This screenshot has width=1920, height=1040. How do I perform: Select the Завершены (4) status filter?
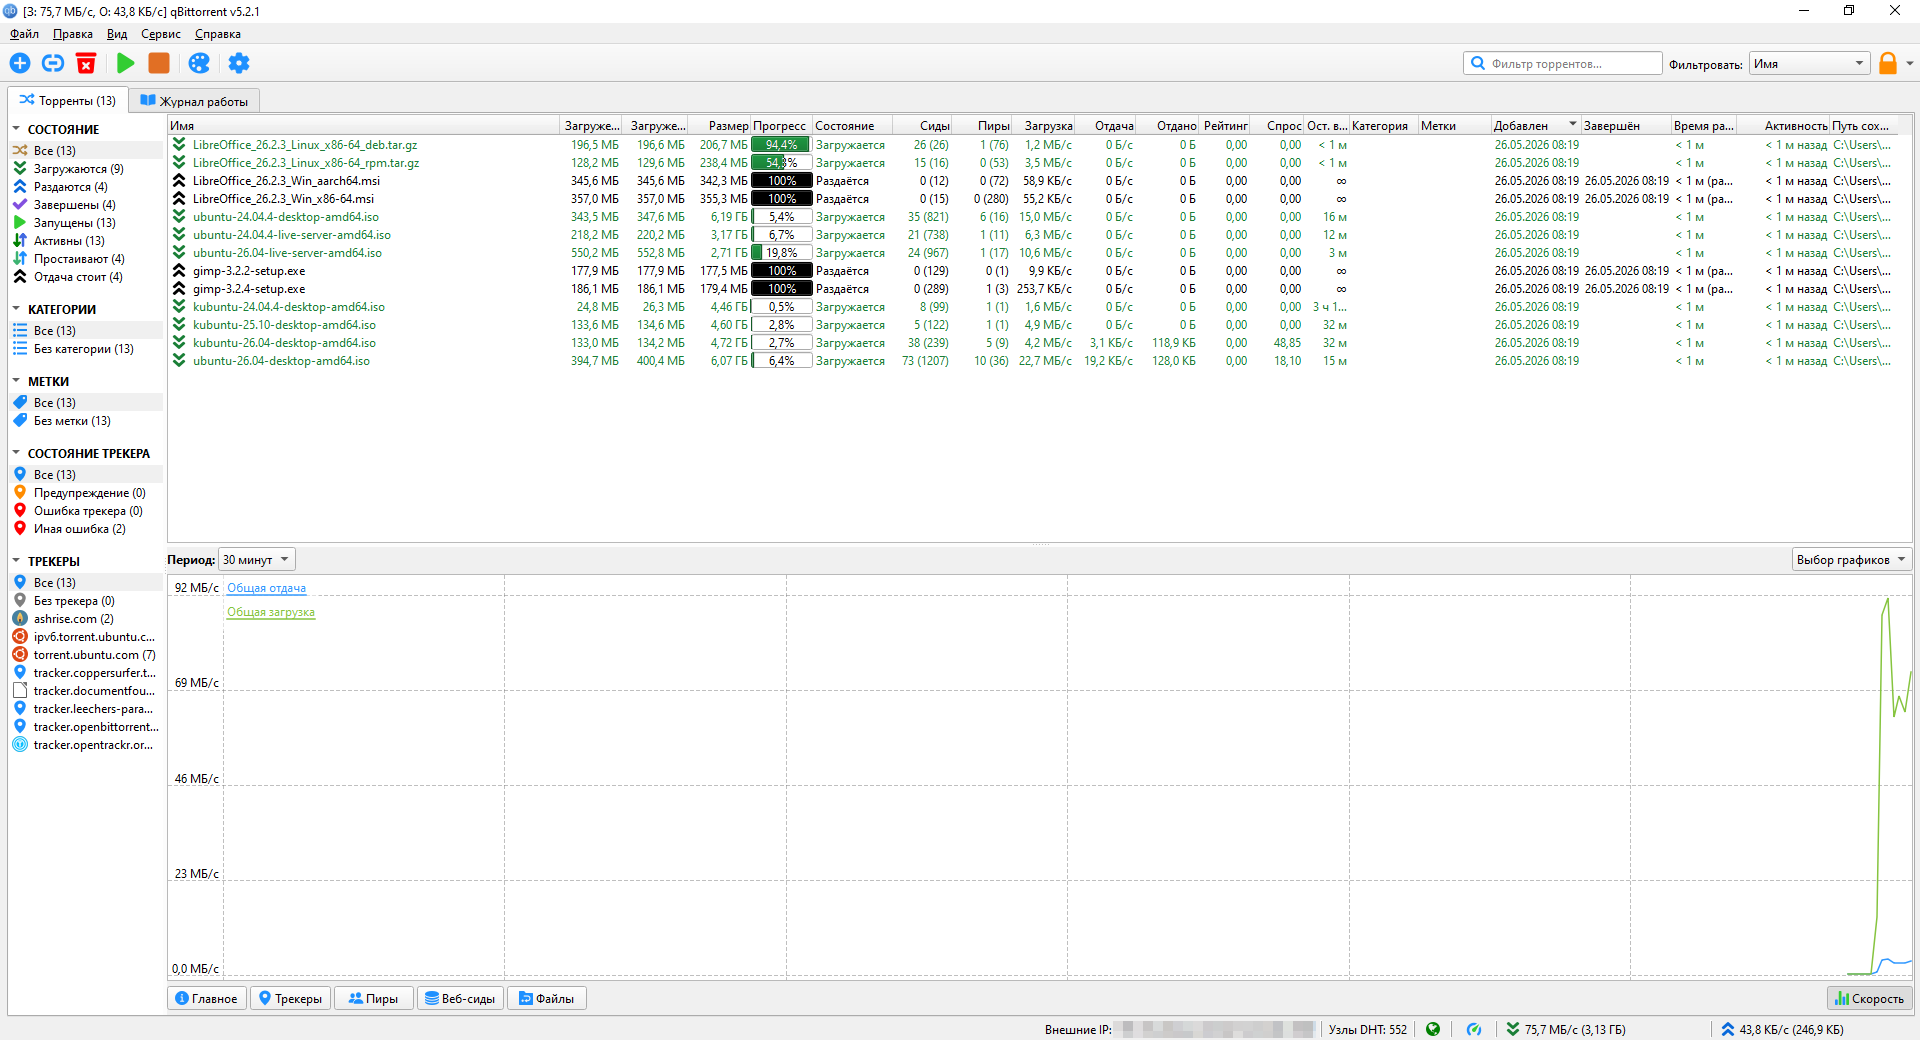tap(86, 205)
